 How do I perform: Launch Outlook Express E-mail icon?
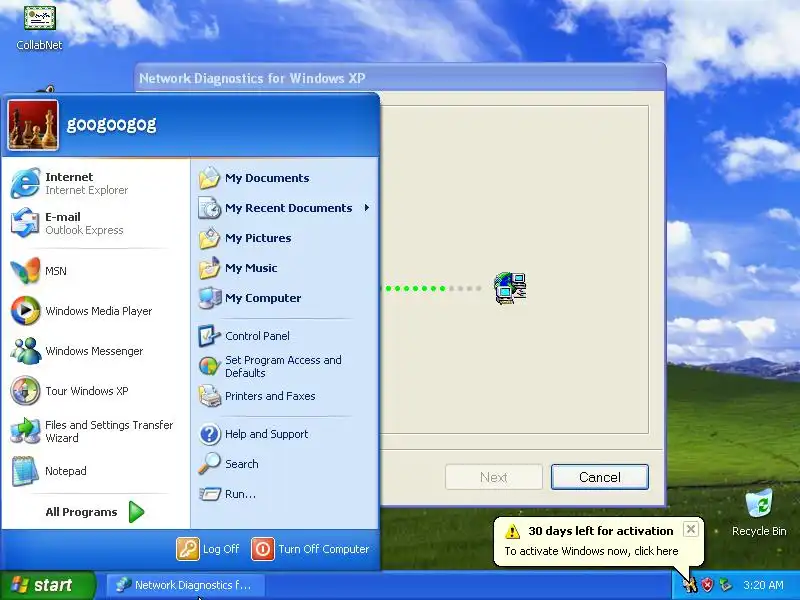point(24,223)
